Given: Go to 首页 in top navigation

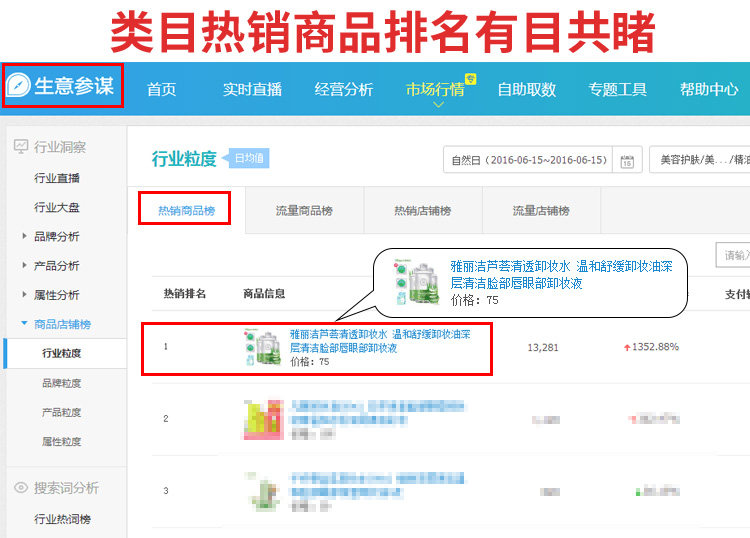Looking at the screenshot, I should 162,89.
